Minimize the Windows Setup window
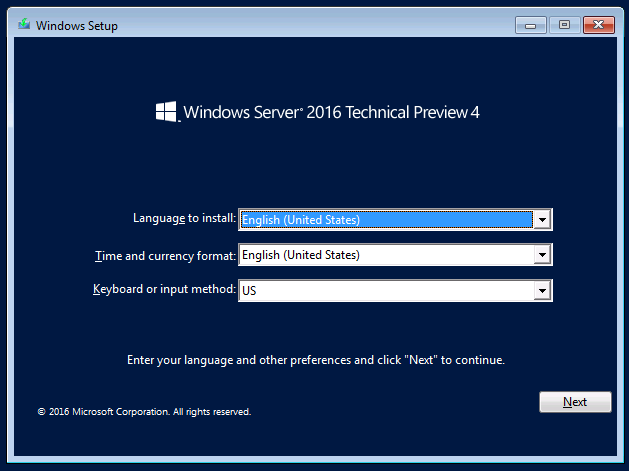 [x=532, y=24]
